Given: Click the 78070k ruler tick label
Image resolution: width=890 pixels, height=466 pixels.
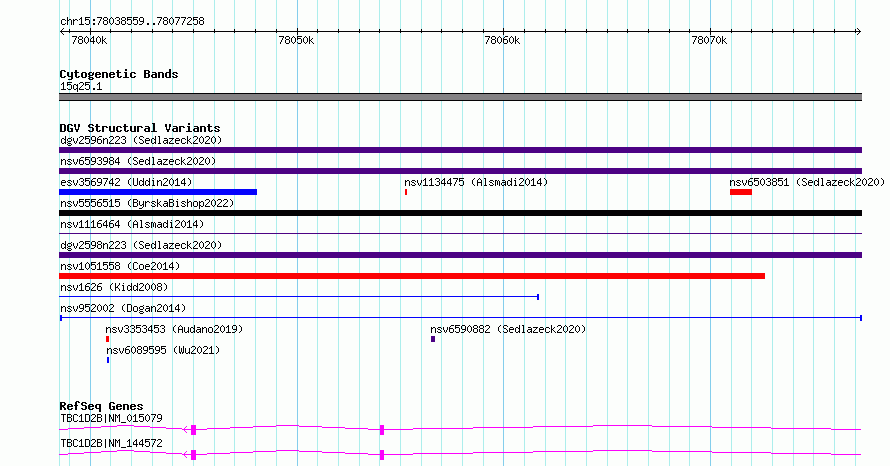Looking at the screenshot, I should coord(710,40).
